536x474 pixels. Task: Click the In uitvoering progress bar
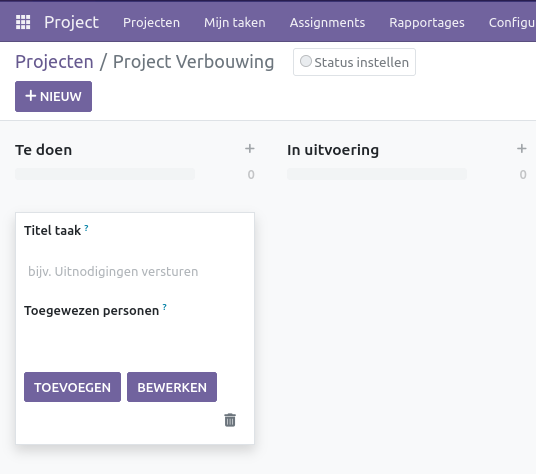[x=377, y=174]
